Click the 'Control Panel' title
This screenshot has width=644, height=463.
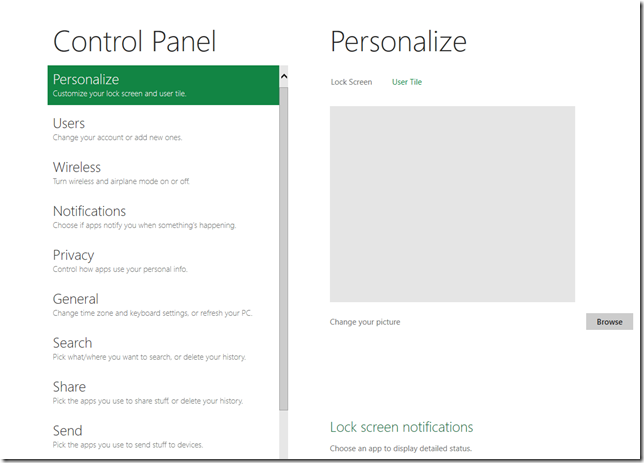point(134,41)
